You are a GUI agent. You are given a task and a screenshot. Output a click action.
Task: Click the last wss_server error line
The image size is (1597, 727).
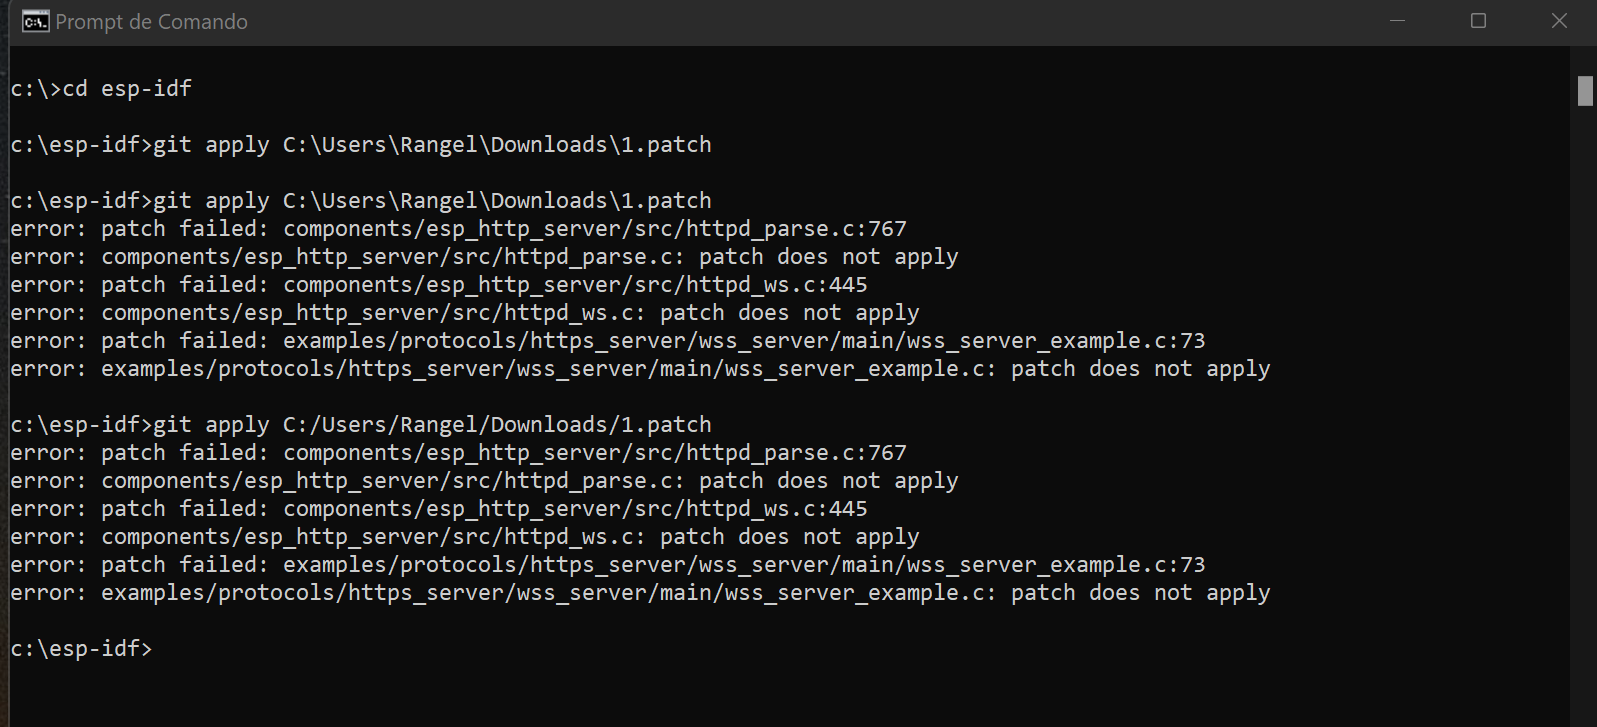click(640, 592)
